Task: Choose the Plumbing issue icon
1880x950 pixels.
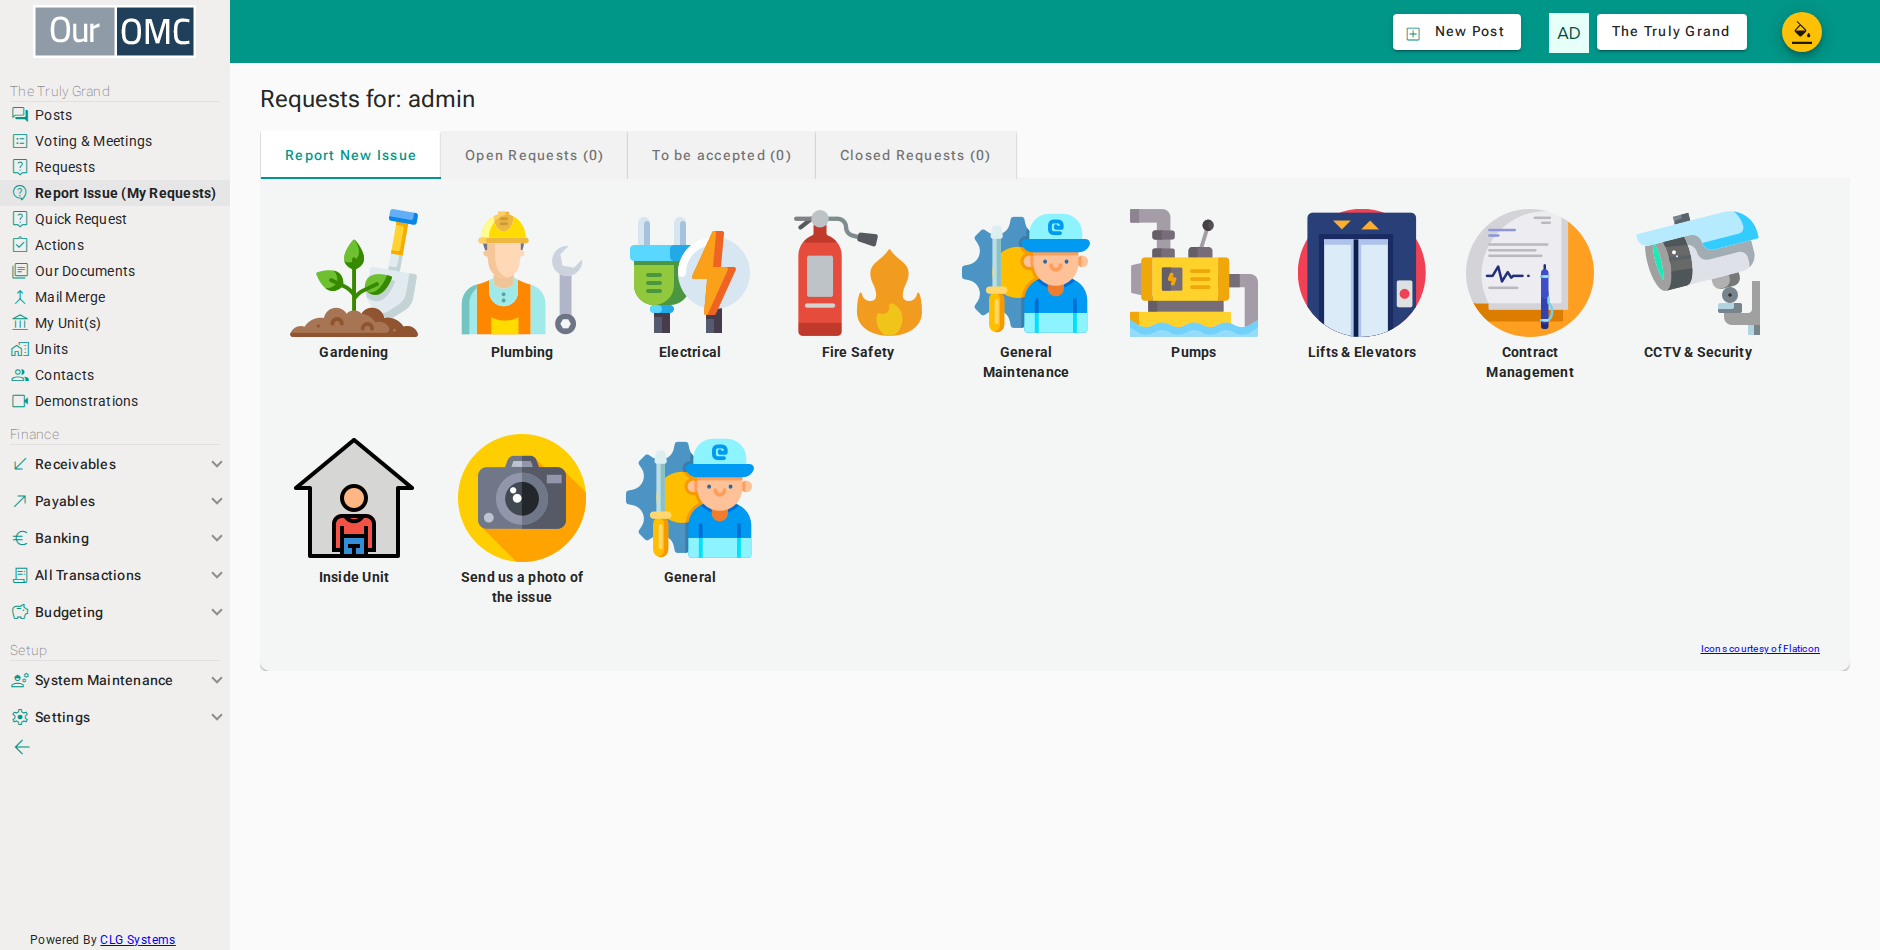Action: pyautogui.click(x=522, y=273)
